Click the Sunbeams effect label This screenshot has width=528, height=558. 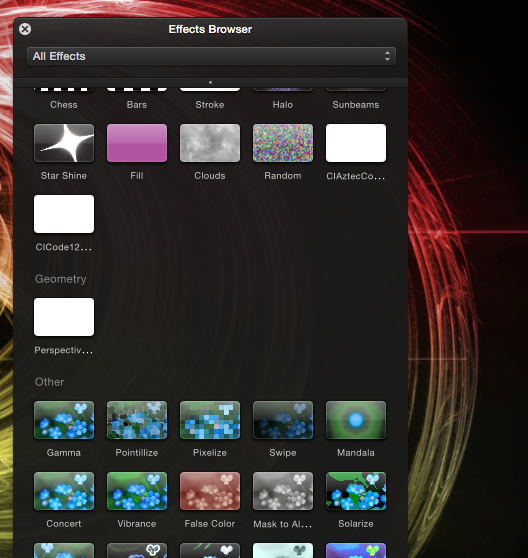(x=355, y=105)
